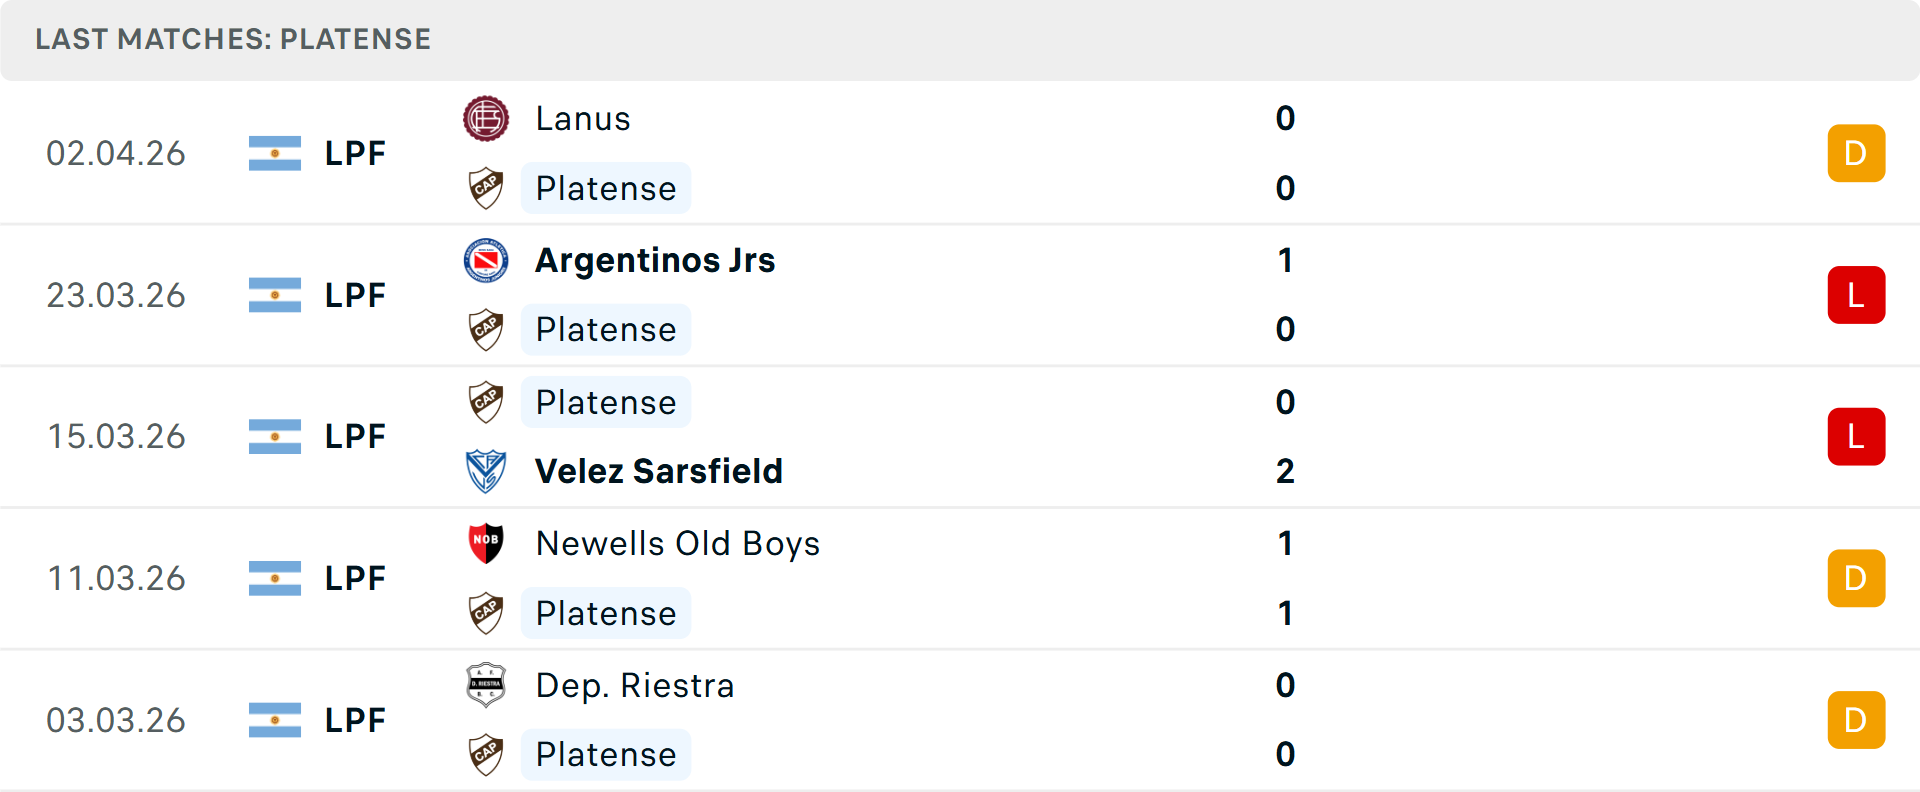Click the Lanus club crest icon
This screenshot has width=1920, height=792.
click(x=486, y=119)
